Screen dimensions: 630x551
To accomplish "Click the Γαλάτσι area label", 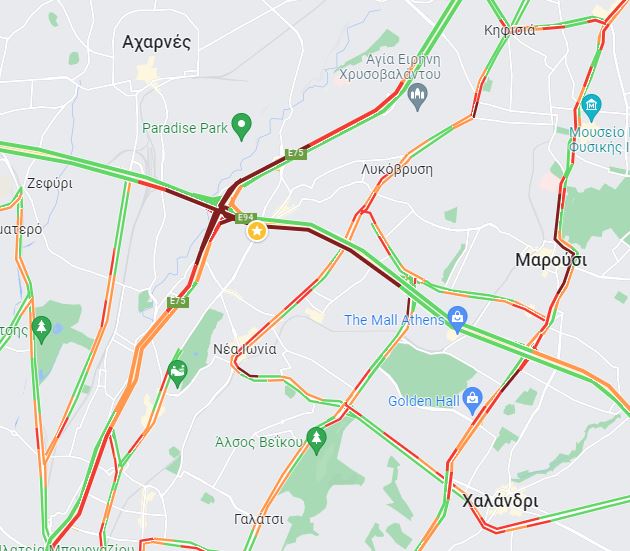I will [x=259, y=519].
